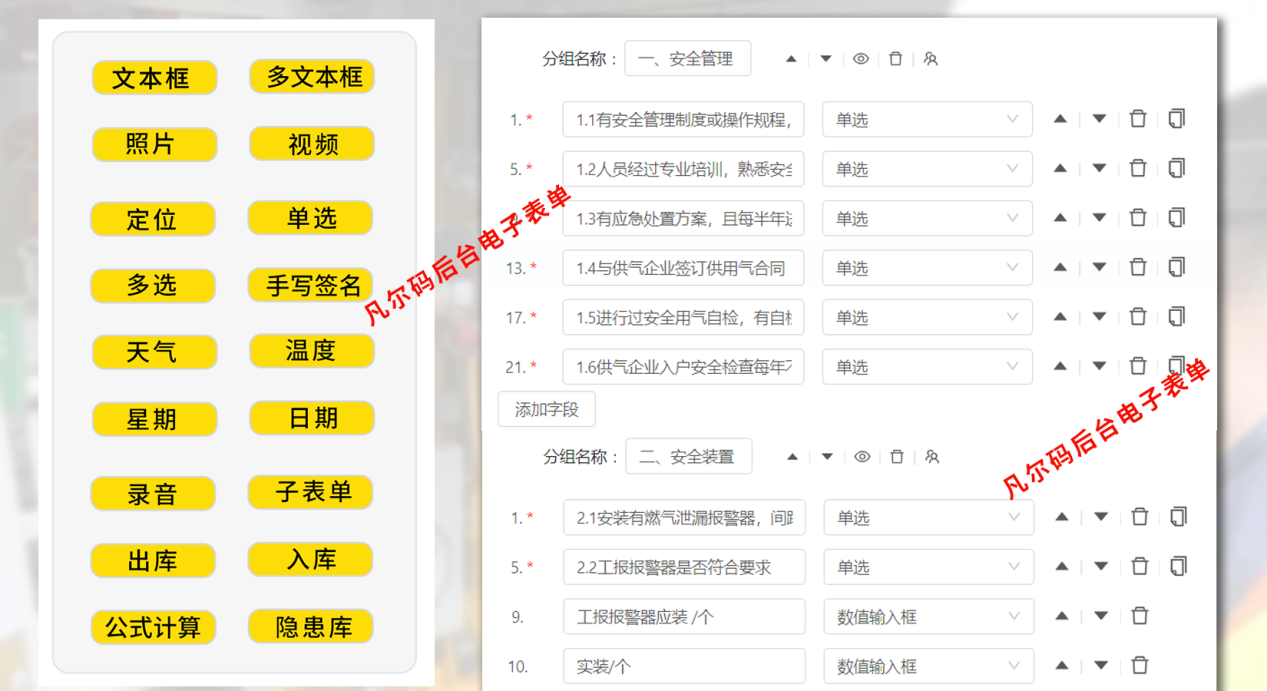1267x691 pixels.
Task: Delete the 1.4 supply contract field
Action: (x=1138, y=267)
